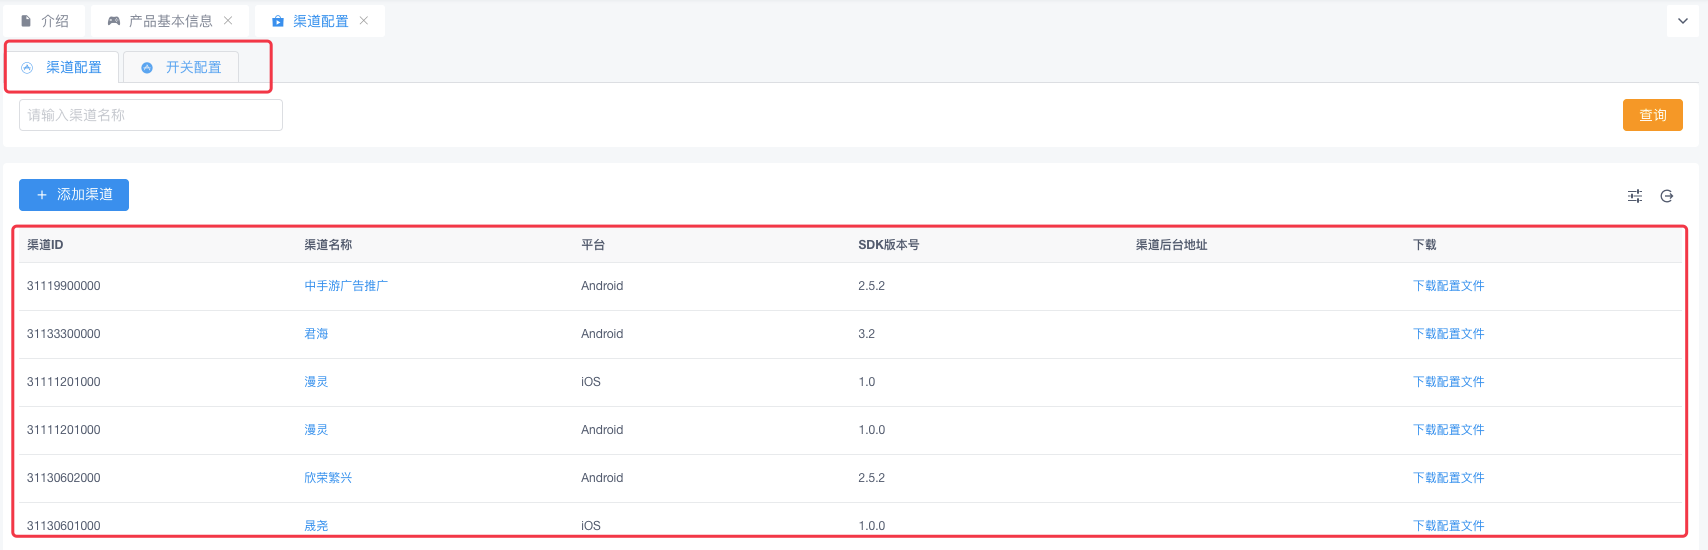Open the 介绍 tab
The height and width of the screenshot is (550, 1708).
(x=46, y=21)
